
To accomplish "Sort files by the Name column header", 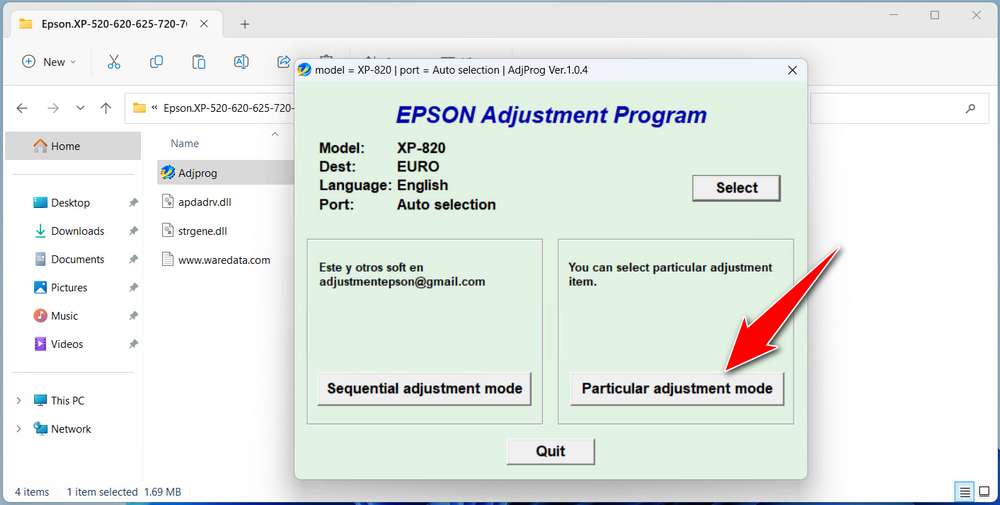I will coord(185,143).
